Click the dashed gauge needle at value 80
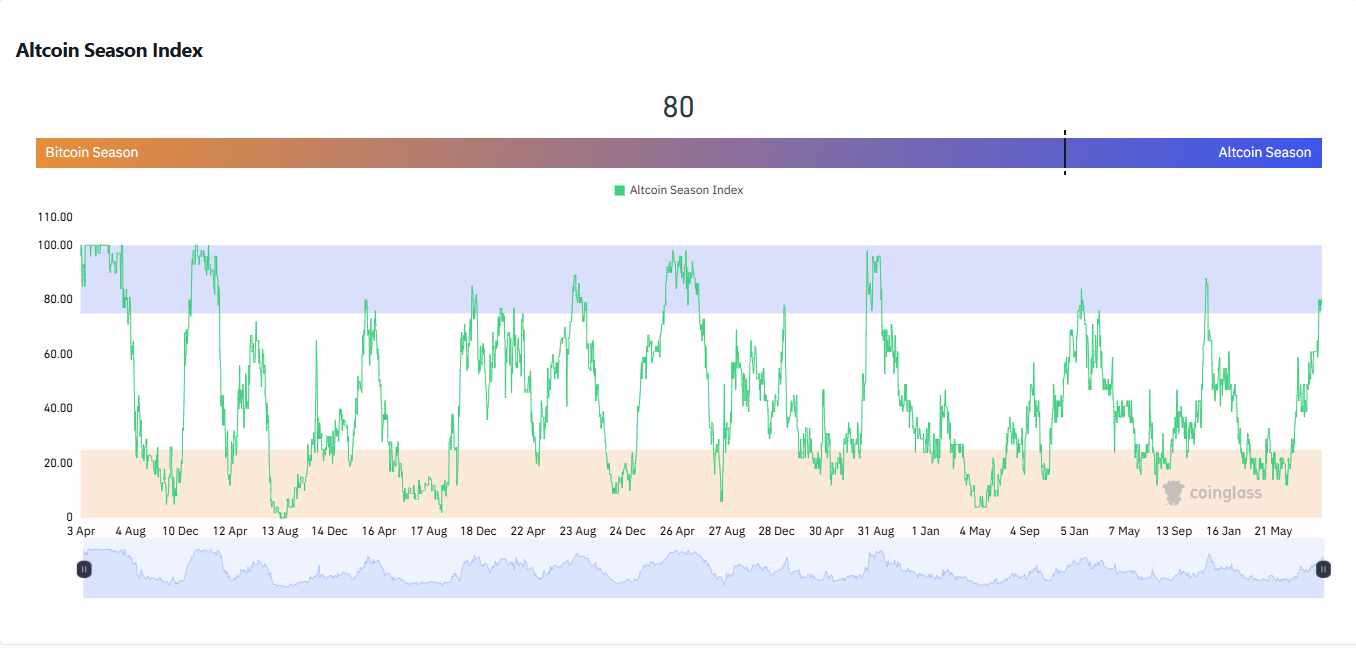This screenshot has width=1356, height=648. 1065,152
